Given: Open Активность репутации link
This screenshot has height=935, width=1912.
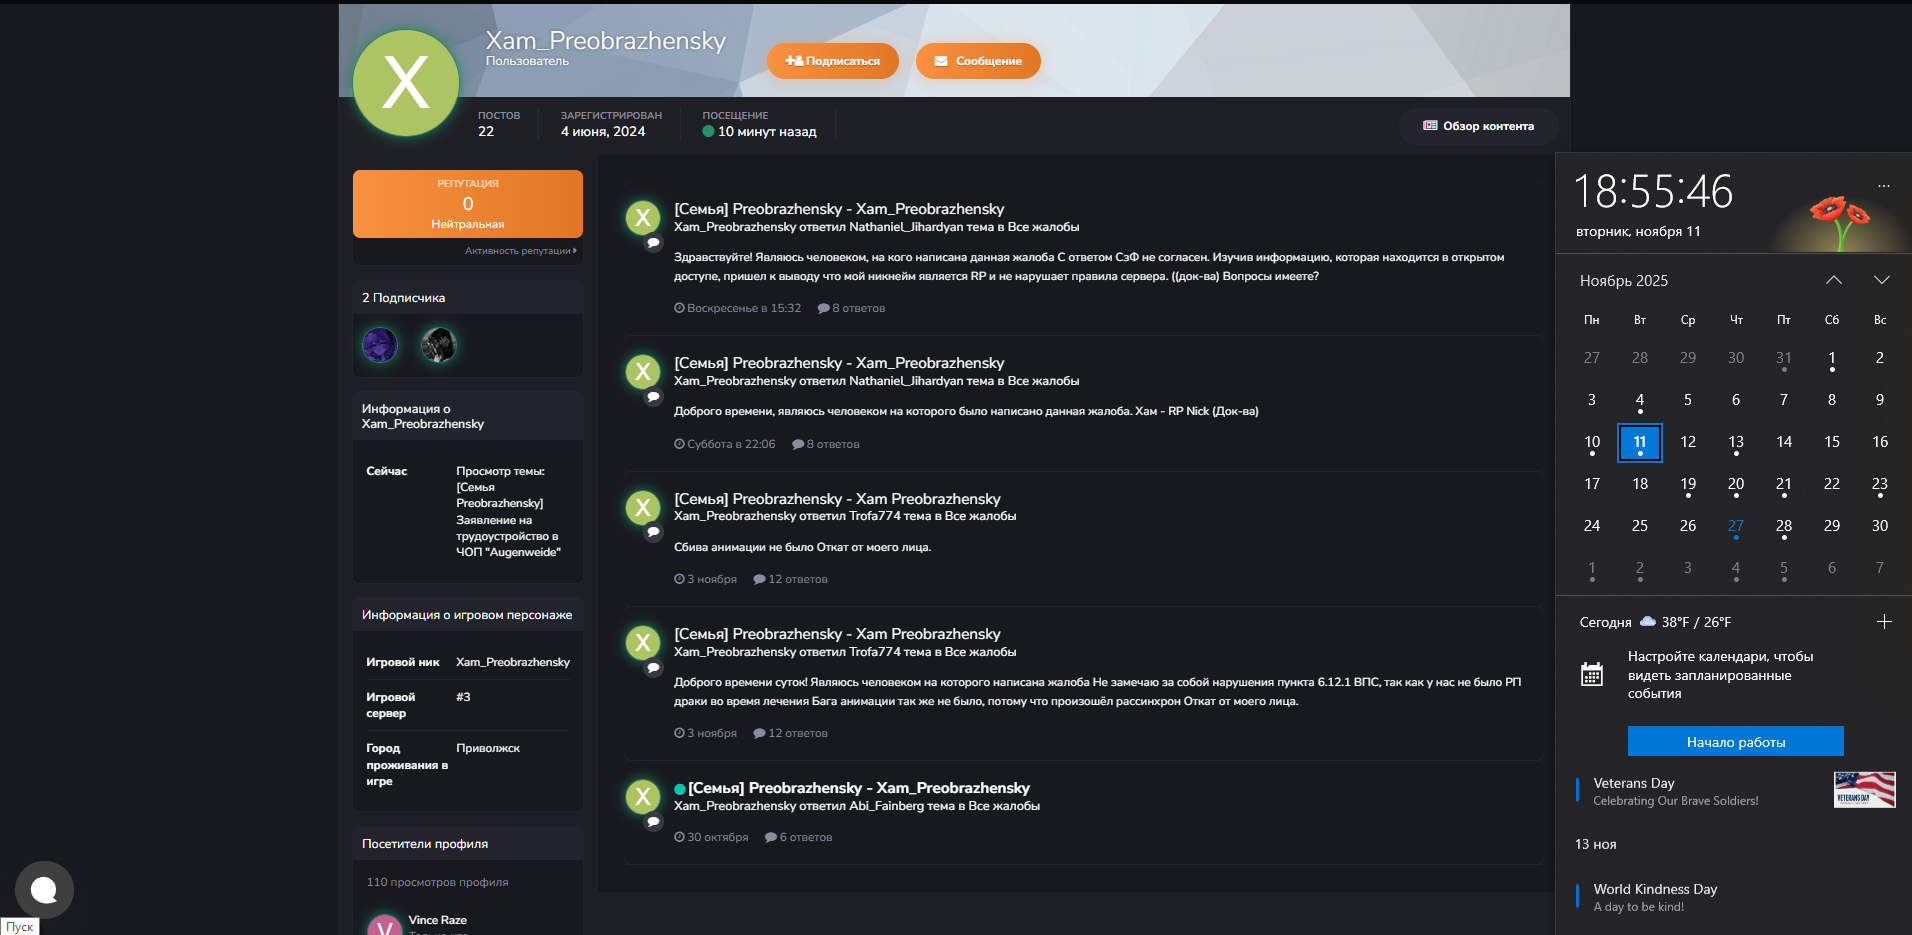Looking at the screenshot, I should click(520, 251).
